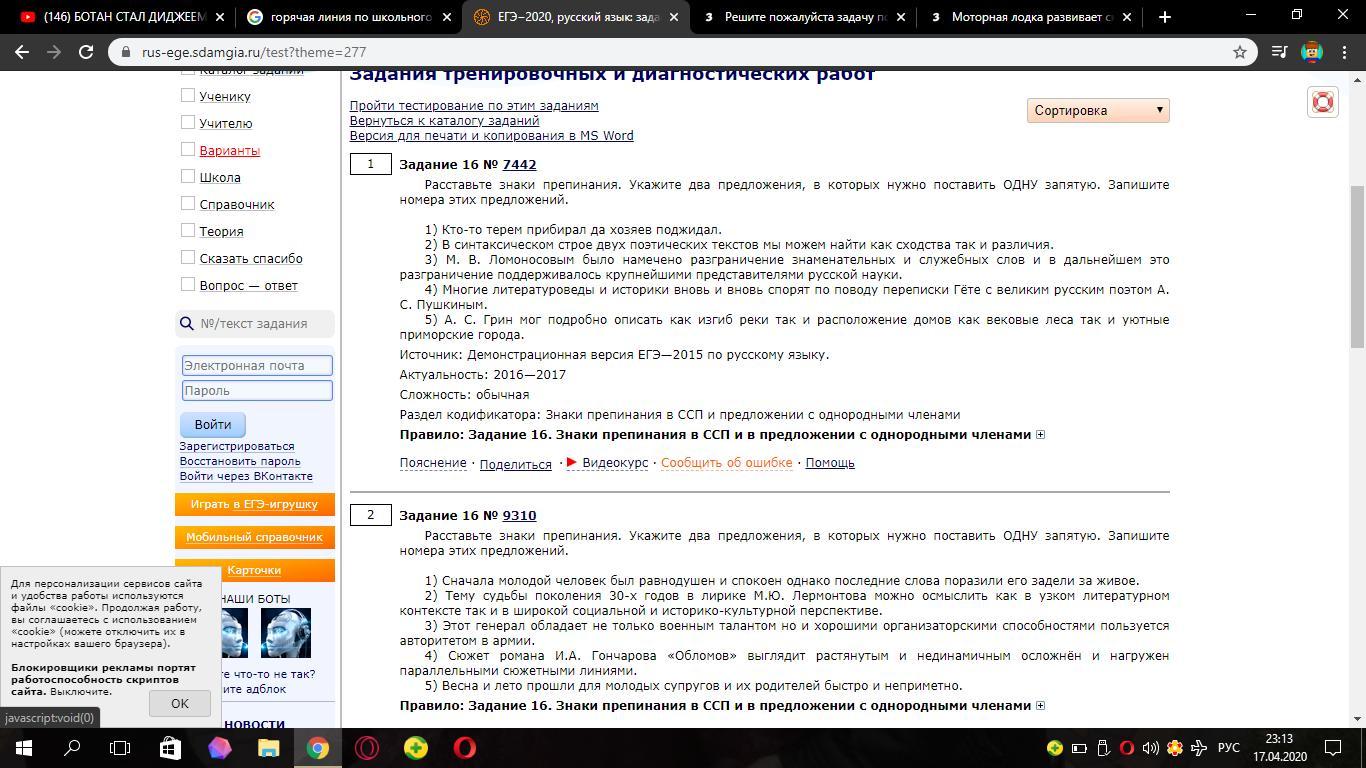Click the Зарегистрироваться link
Viewport: 1366px width, 768px height.
pos(237,446)
